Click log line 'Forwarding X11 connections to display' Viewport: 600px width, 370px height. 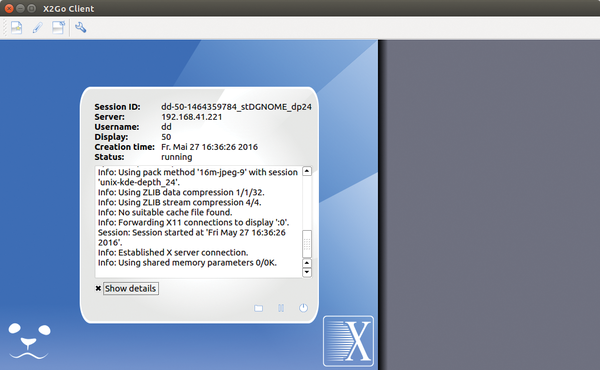[193, 222]
